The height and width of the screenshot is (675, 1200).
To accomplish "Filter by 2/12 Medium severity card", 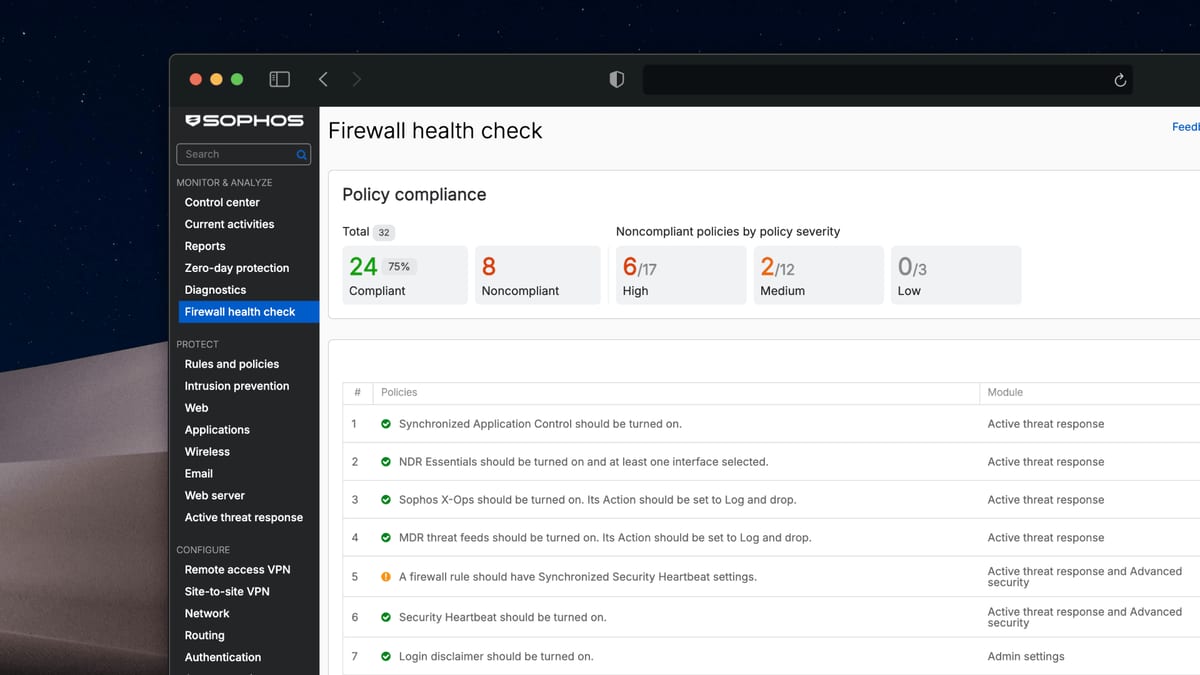I will pos(818,275).
